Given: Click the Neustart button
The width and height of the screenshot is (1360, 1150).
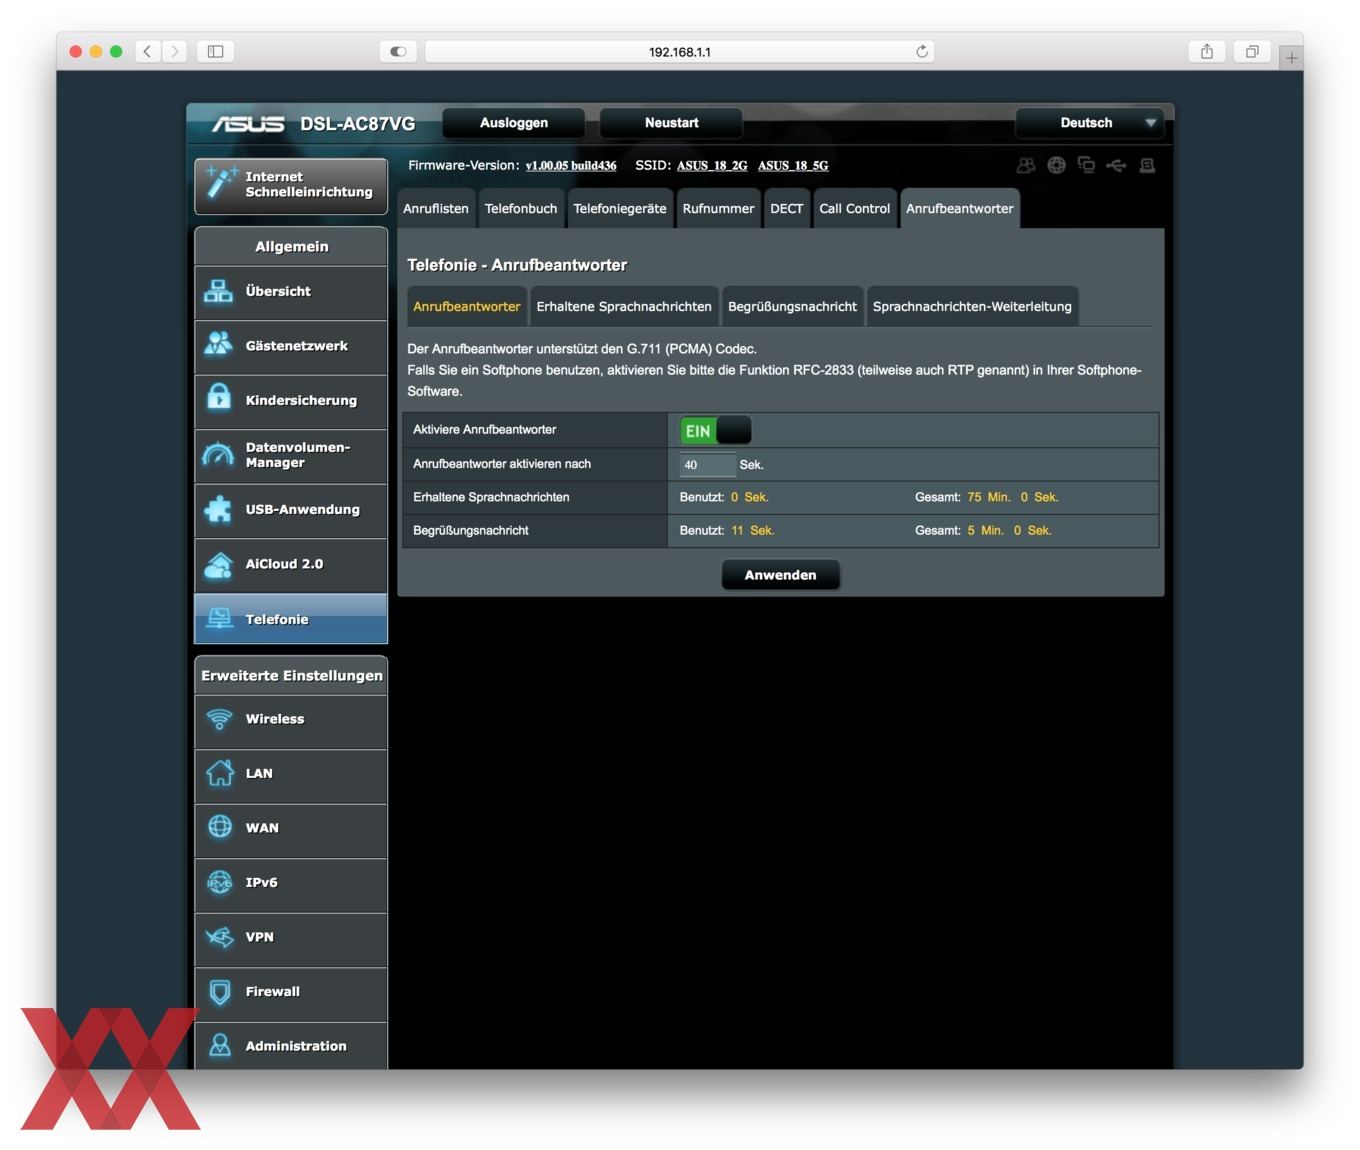Looking at the screenshot, I should 671,123.
